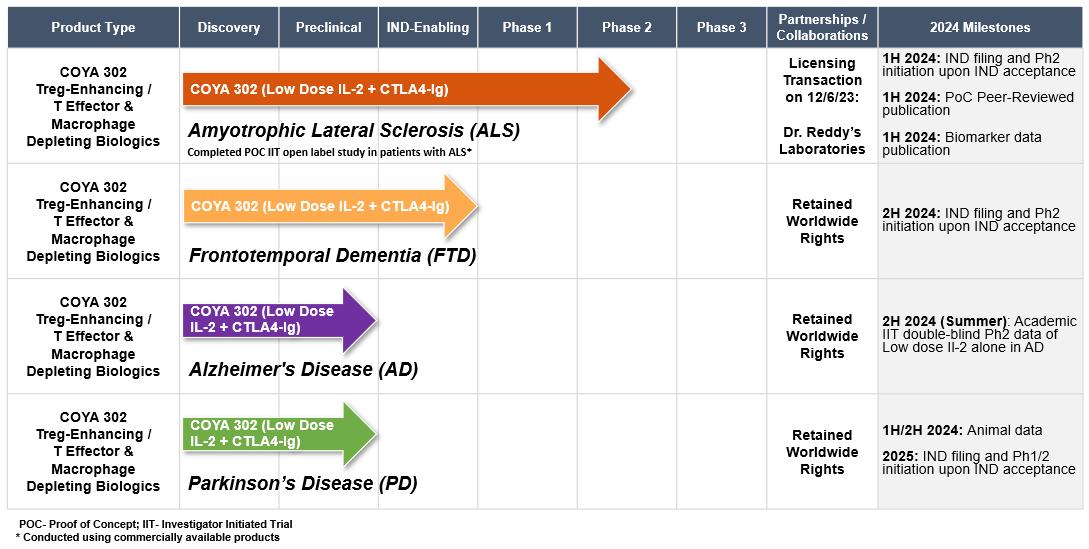Click the POC abbreviation footnote

(155, 523)
